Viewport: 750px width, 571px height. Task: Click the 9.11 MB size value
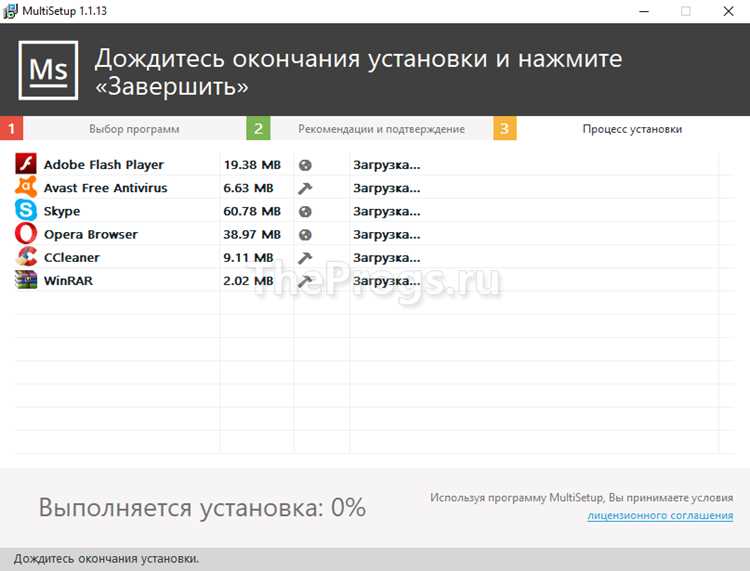pos(248,258)
